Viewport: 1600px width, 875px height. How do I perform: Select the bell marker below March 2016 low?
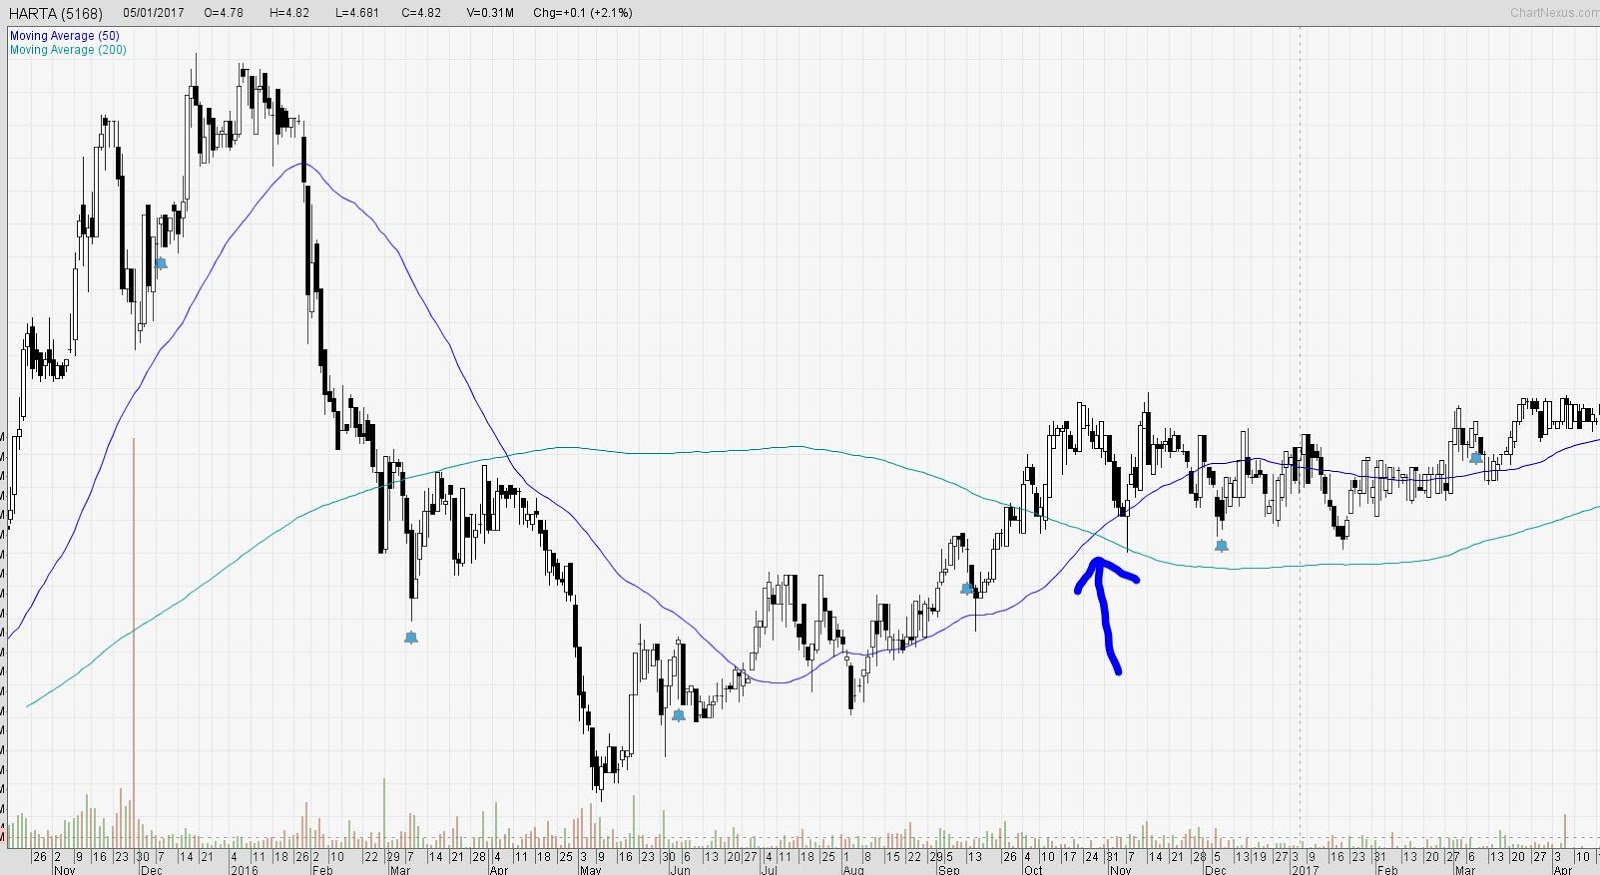[411, 637]
